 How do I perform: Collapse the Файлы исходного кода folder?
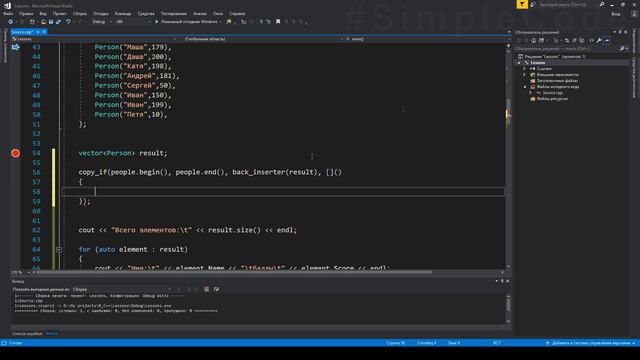click(525, 87)
